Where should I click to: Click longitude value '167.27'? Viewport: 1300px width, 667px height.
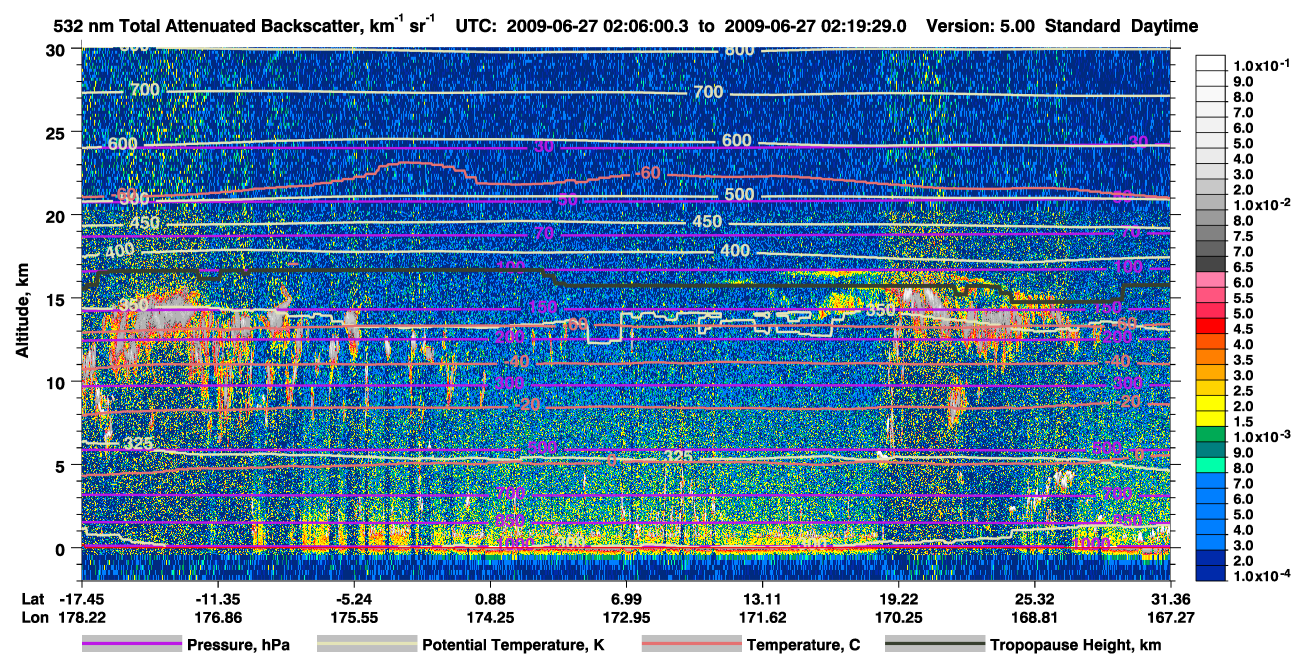tap(1171, 618)
